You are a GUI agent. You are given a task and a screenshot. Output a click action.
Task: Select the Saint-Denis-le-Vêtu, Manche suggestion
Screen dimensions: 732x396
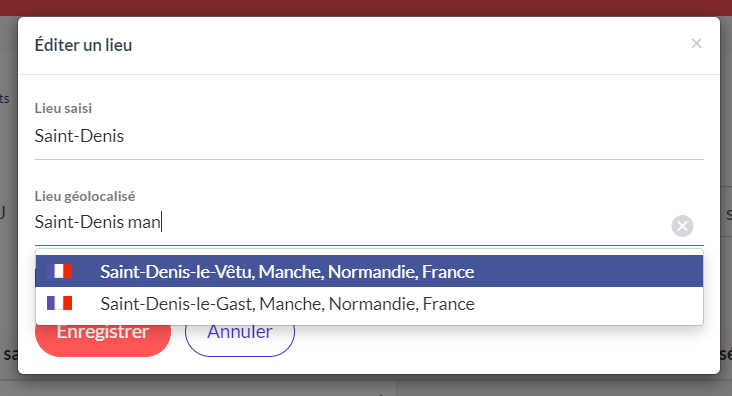[369, 271]
